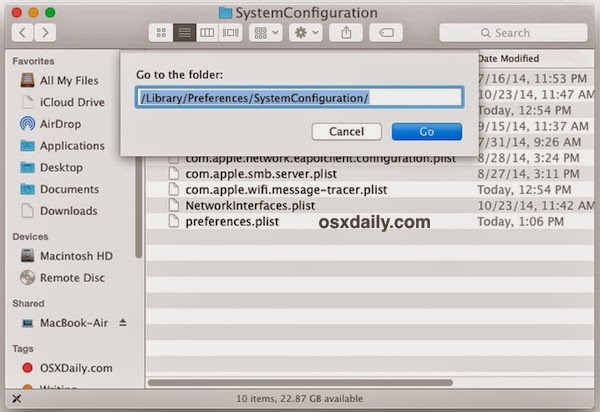
Task: Switch to Cover Flow view
Action: 230,33
